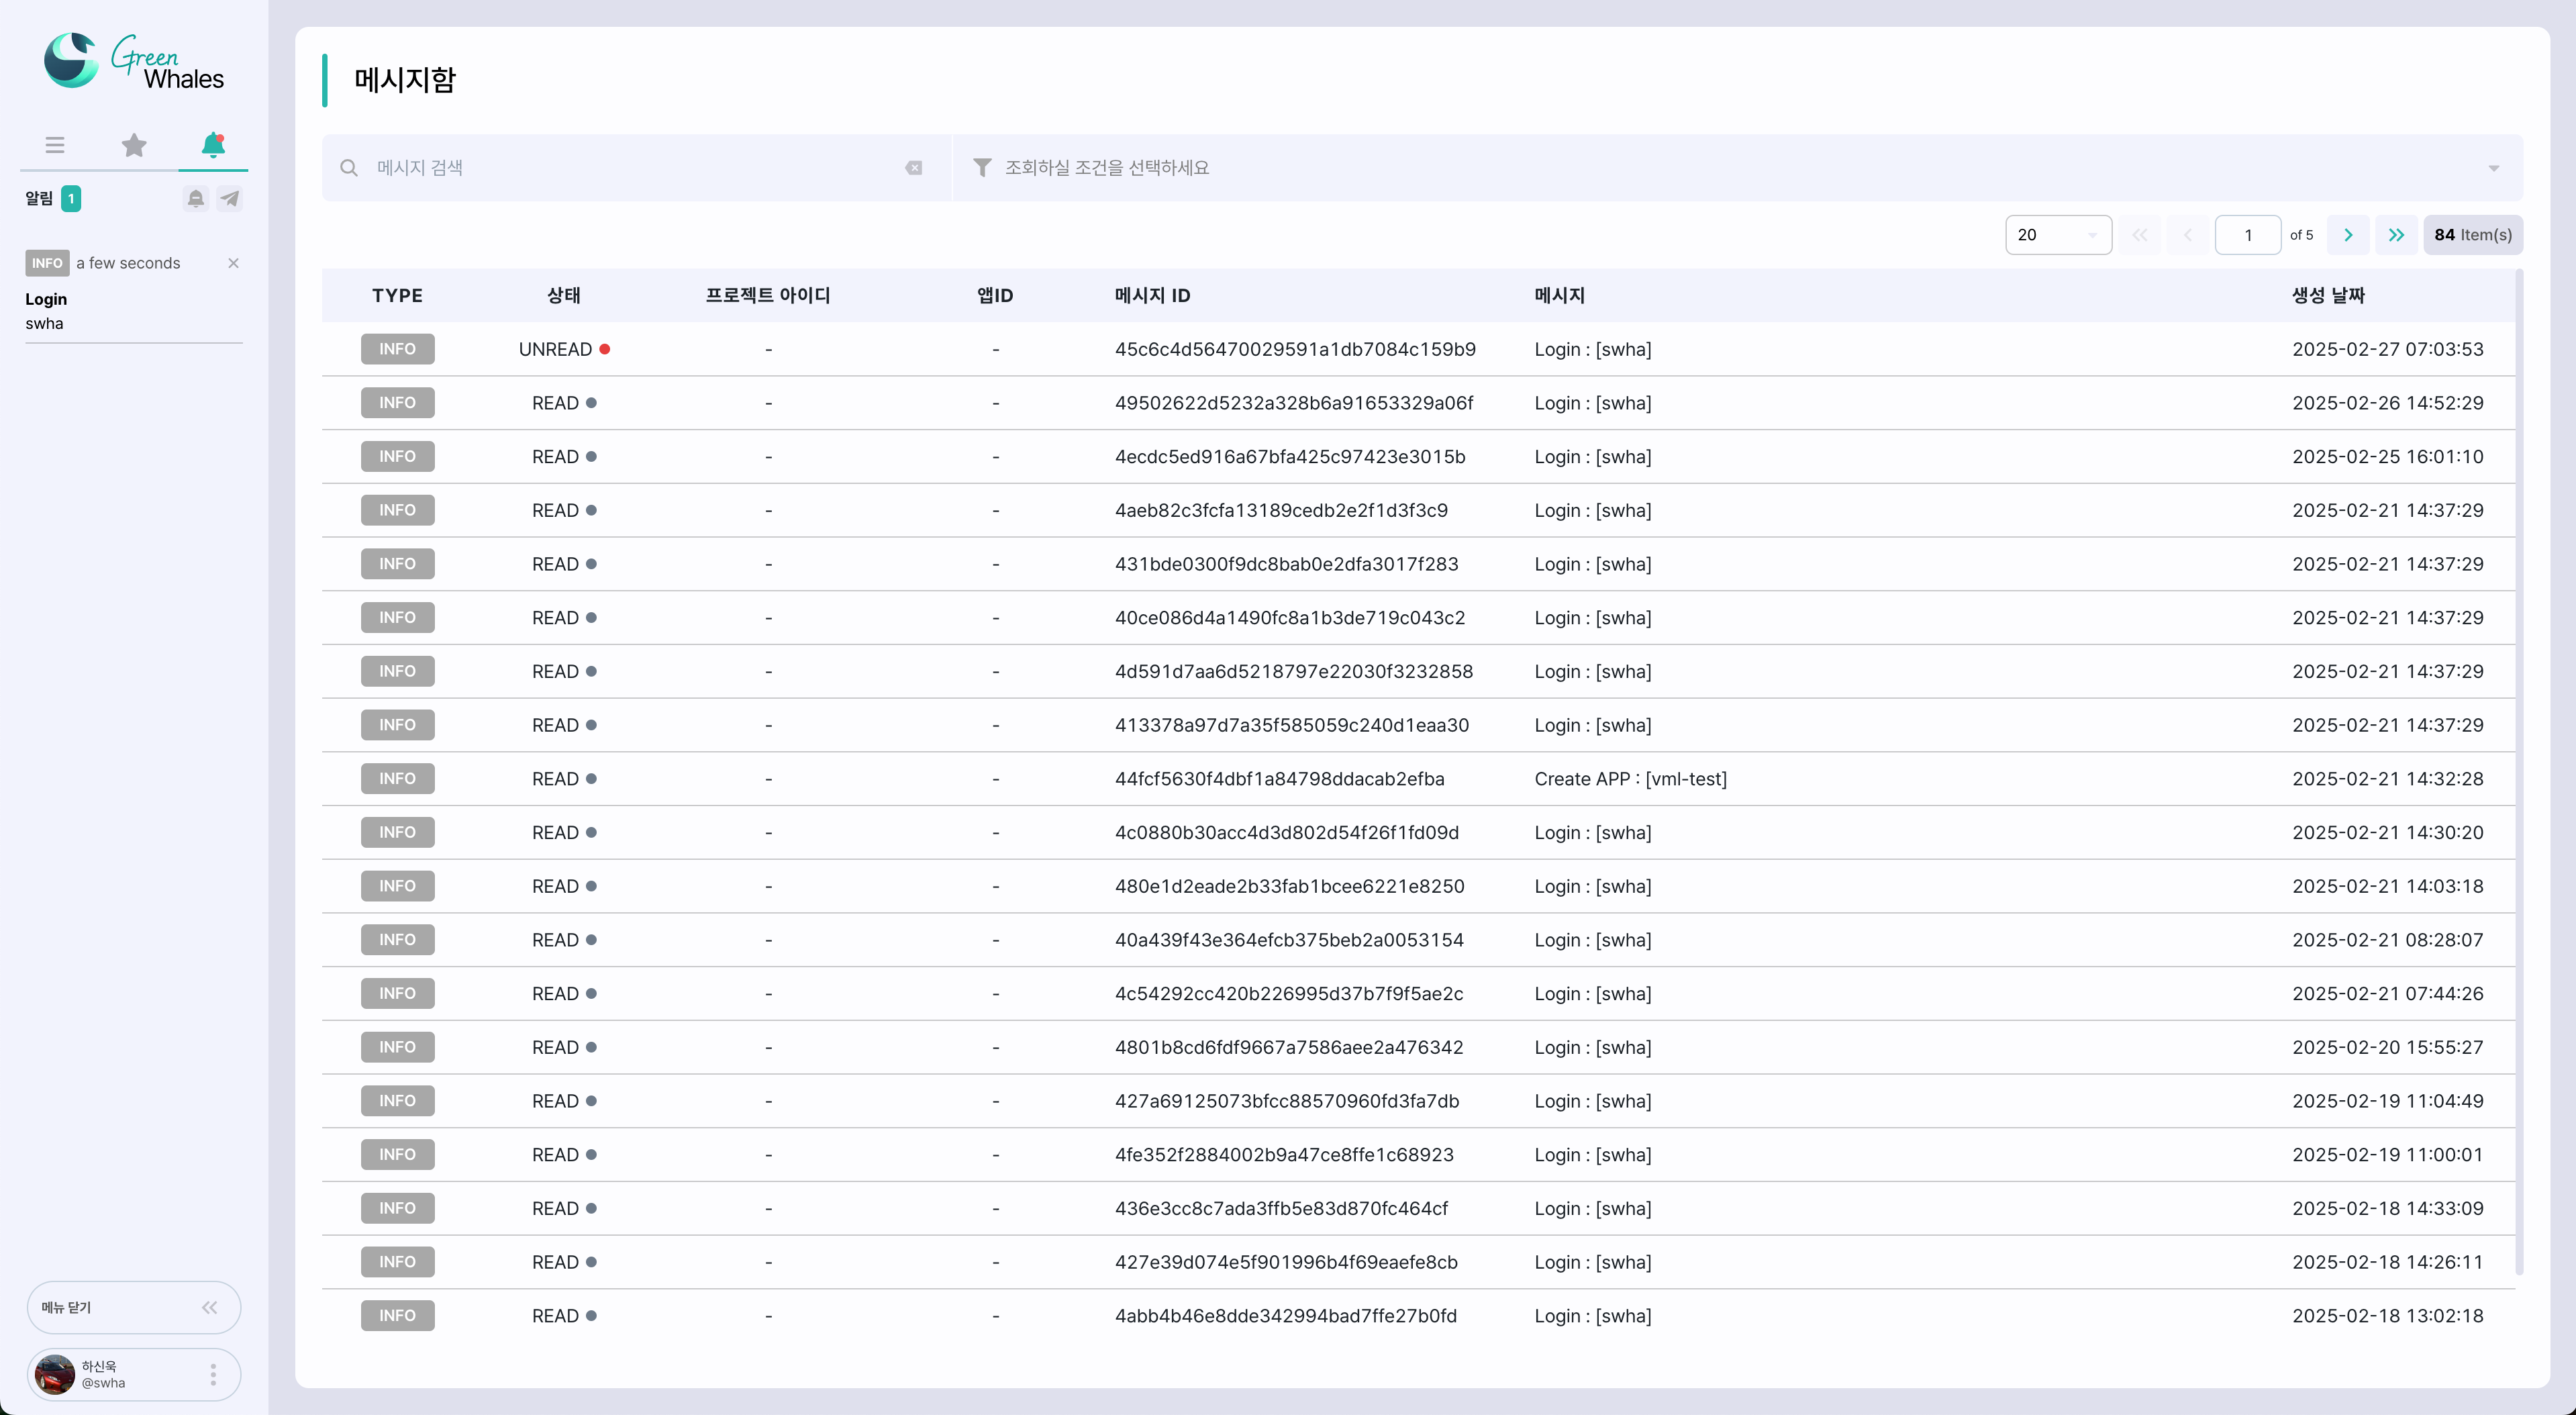Open the hamburger menu tab
This screenshot has width=2576, height=1415.
(x=55, y=145)
